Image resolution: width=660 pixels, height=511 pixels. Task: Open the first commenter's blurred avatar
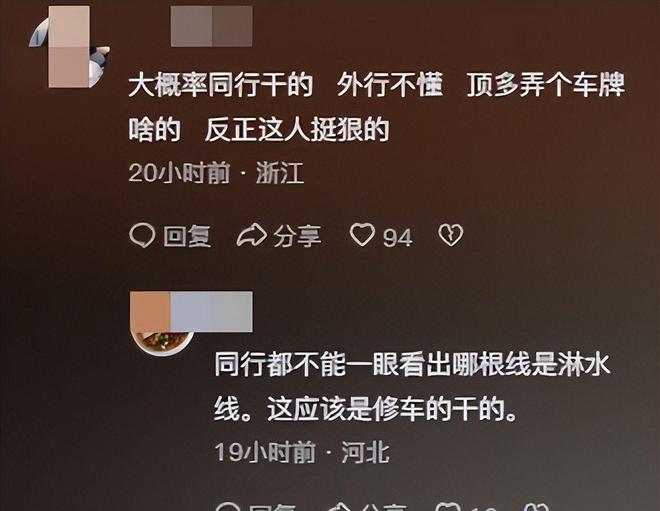[x=69, y=46]
